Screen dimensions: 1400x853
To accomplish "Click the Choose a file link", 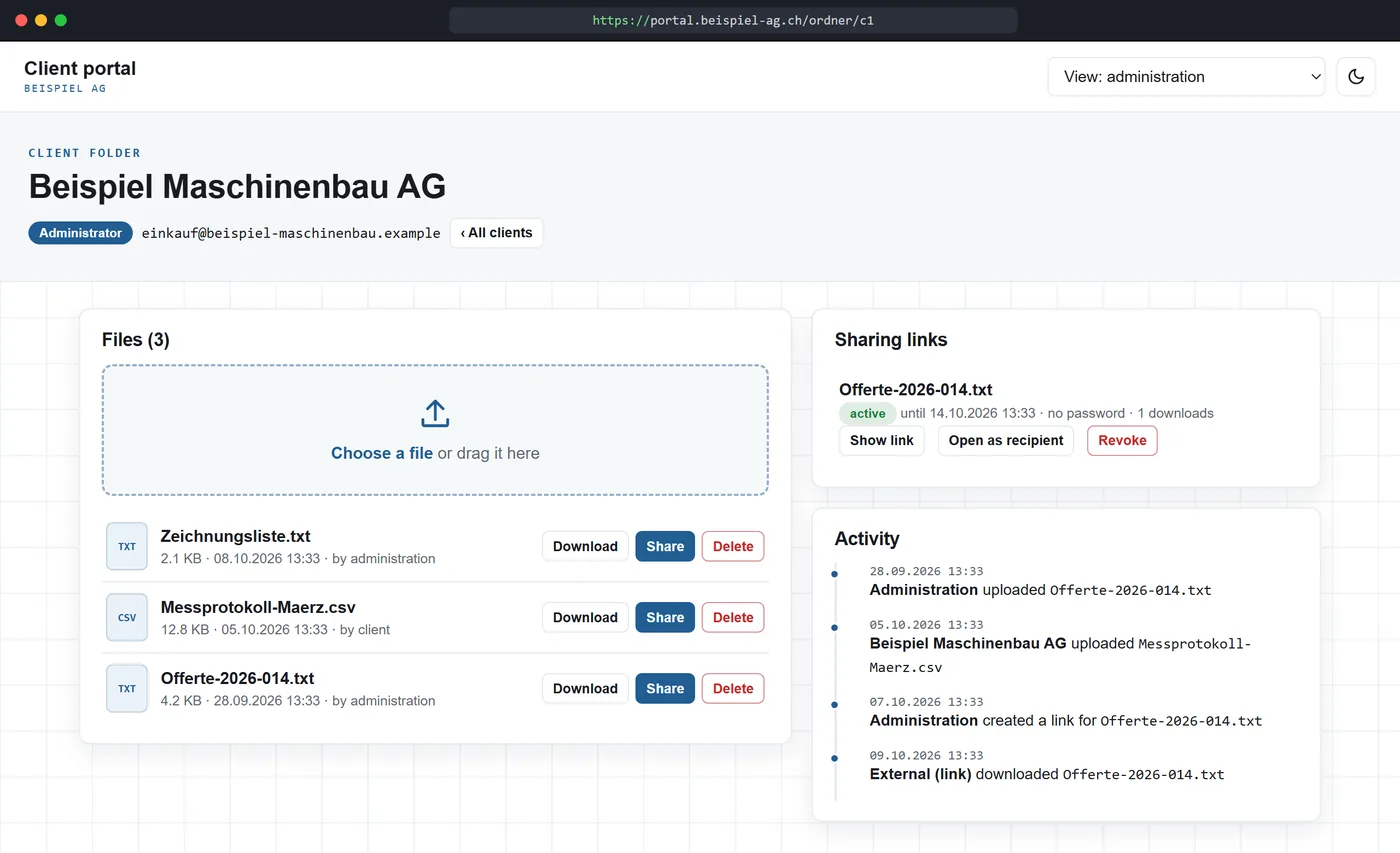I will [x=382, y=453].
